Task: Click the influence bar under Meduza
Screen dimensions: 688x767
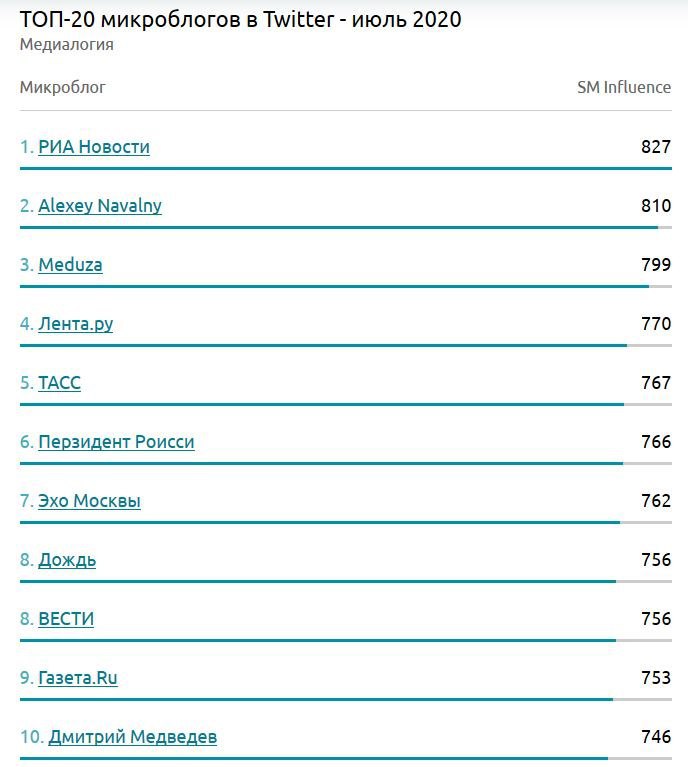Action: click(x=345, y=287)
